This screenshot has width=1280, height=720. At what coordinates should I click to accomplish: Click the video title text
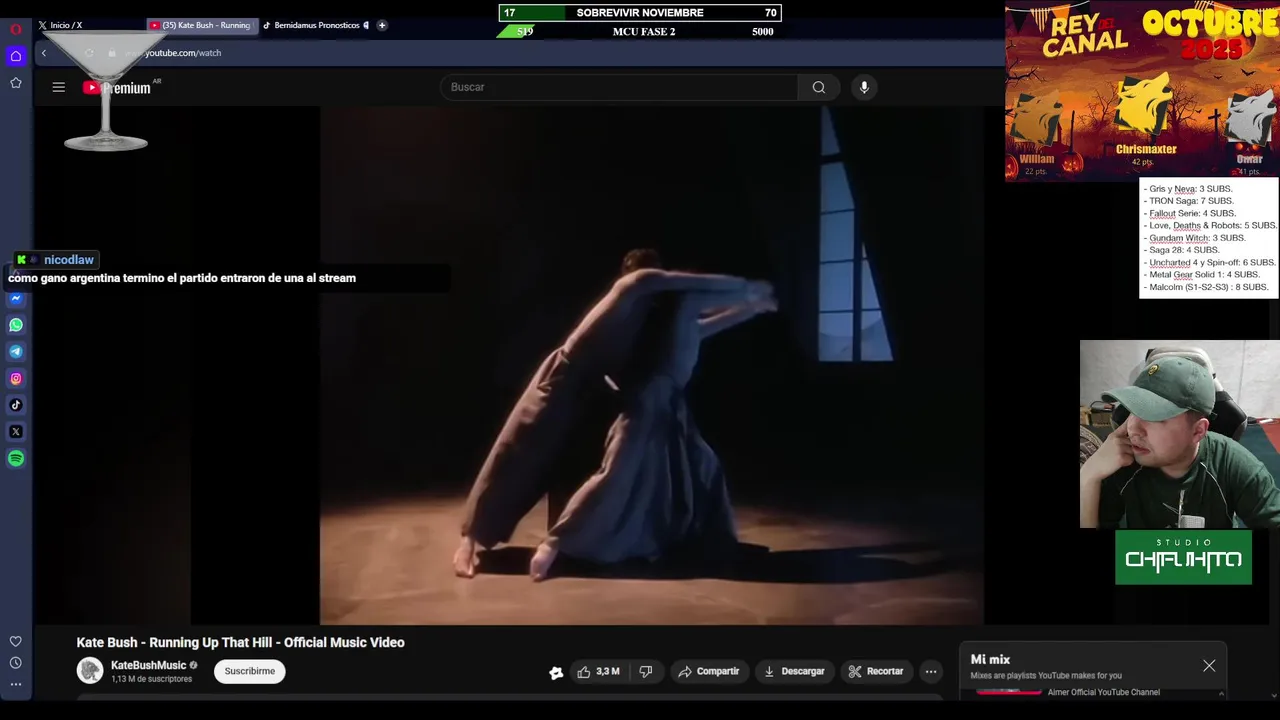(241, 643)
